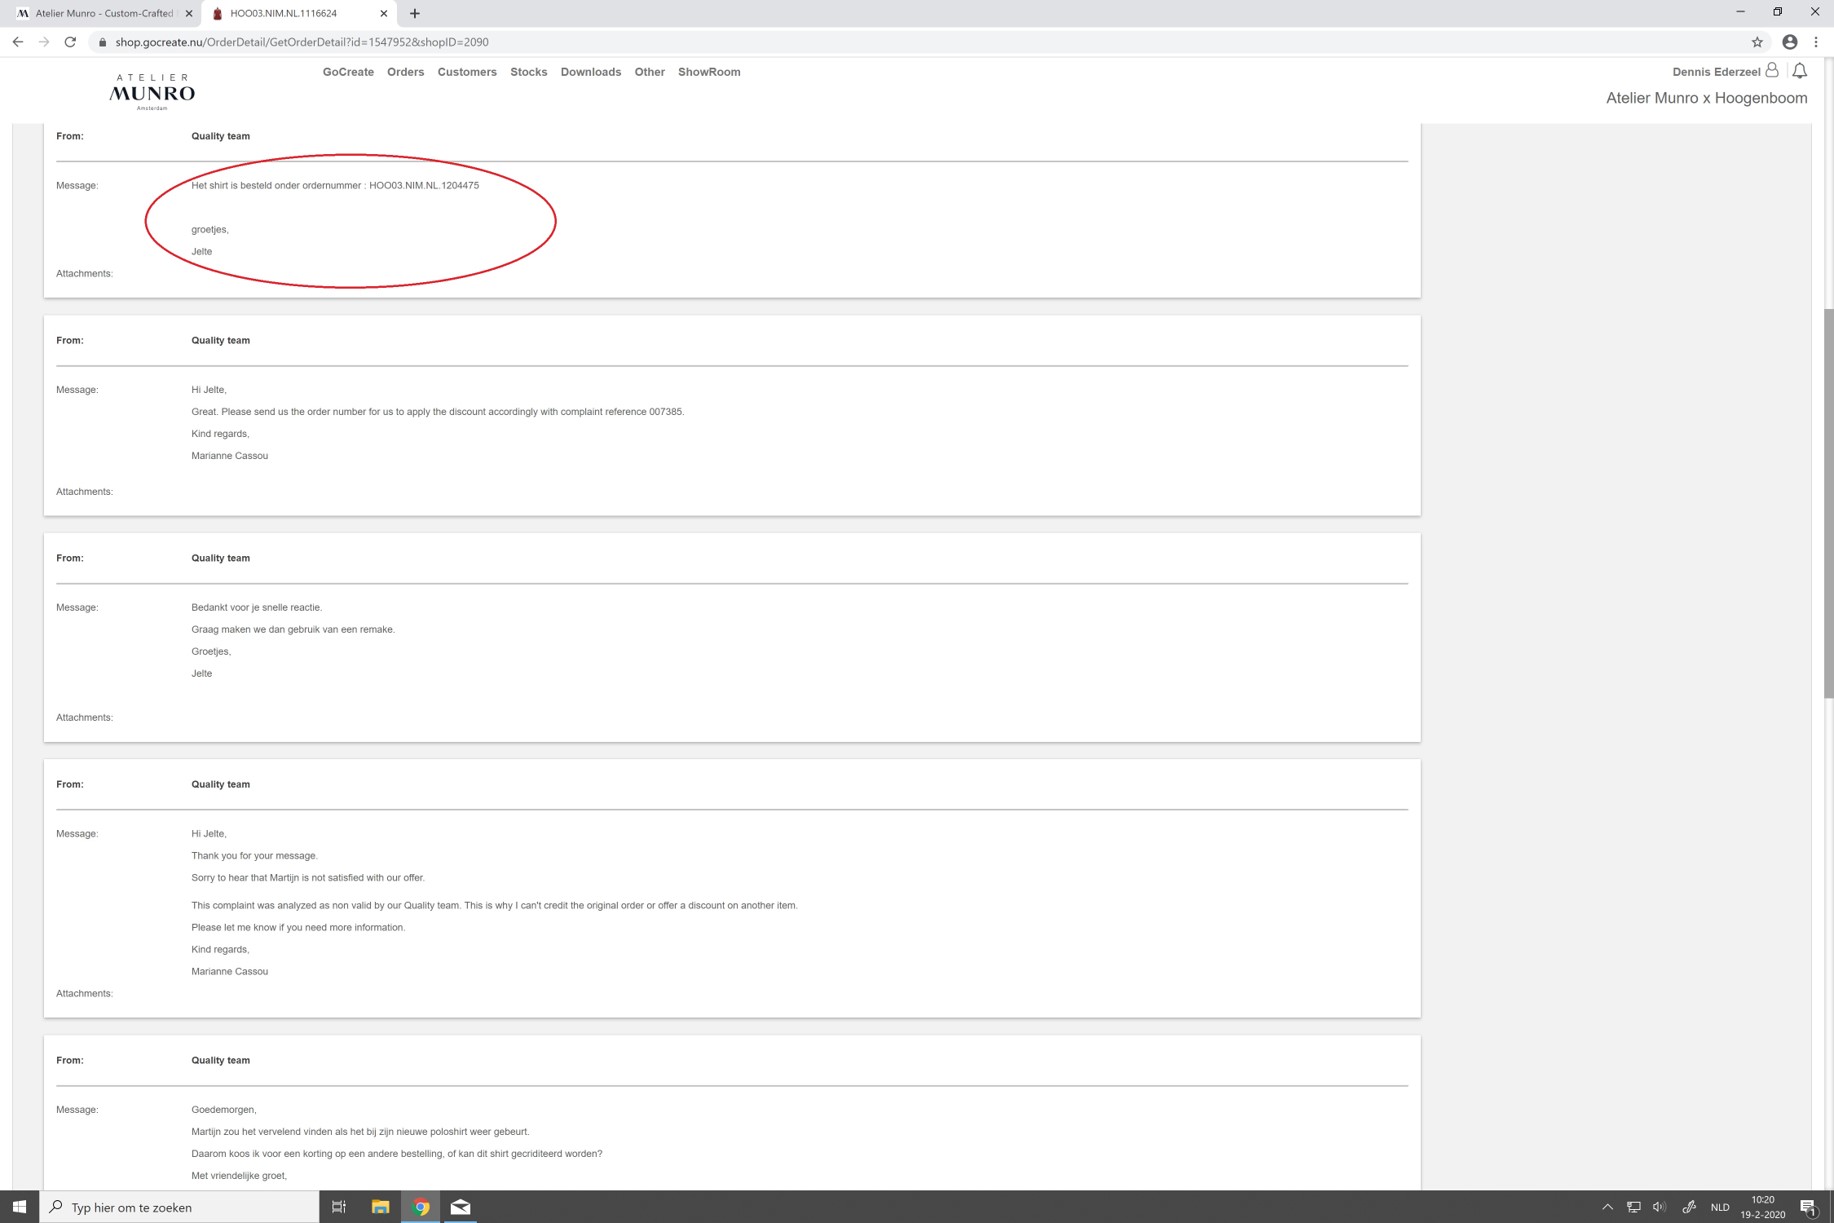This screenshot has width=1834, height=1223.
Task: Click the Chrome taskbar icon
Action: click(x=421, y=1207)
